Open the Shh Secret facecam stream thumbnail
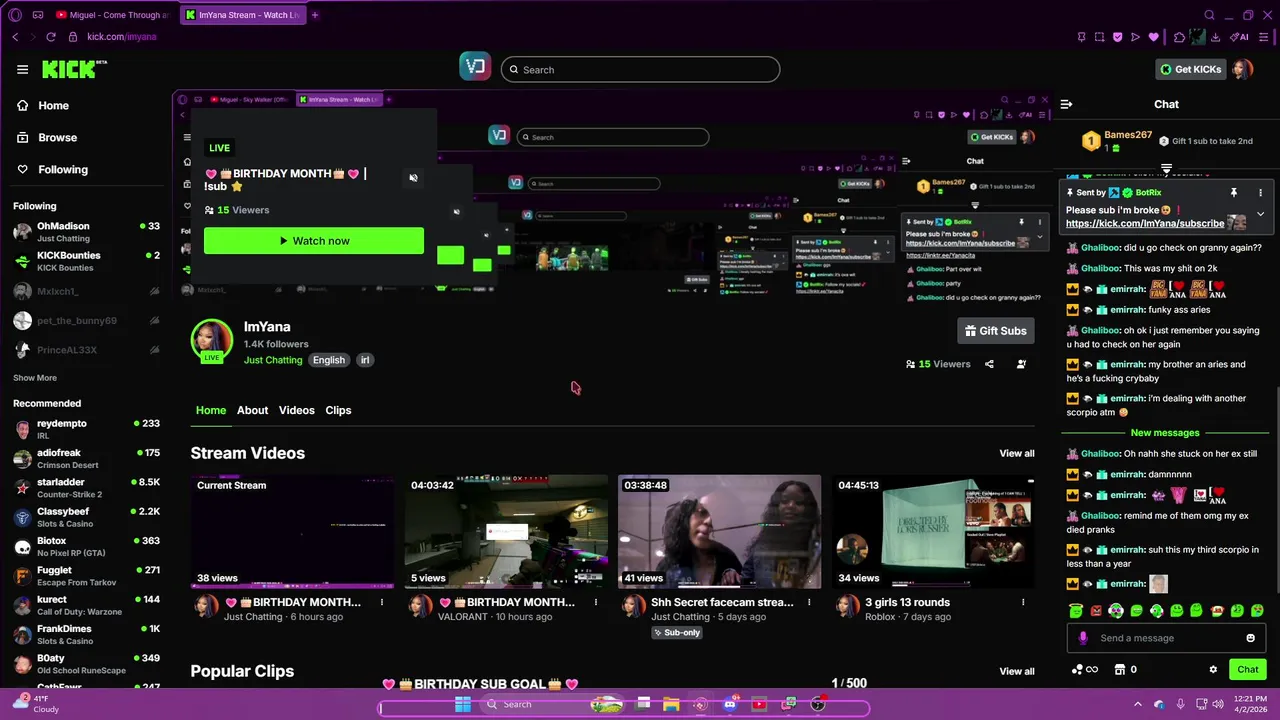The height and width of the screenshot is (720, 1280). (x=720, y=532)
